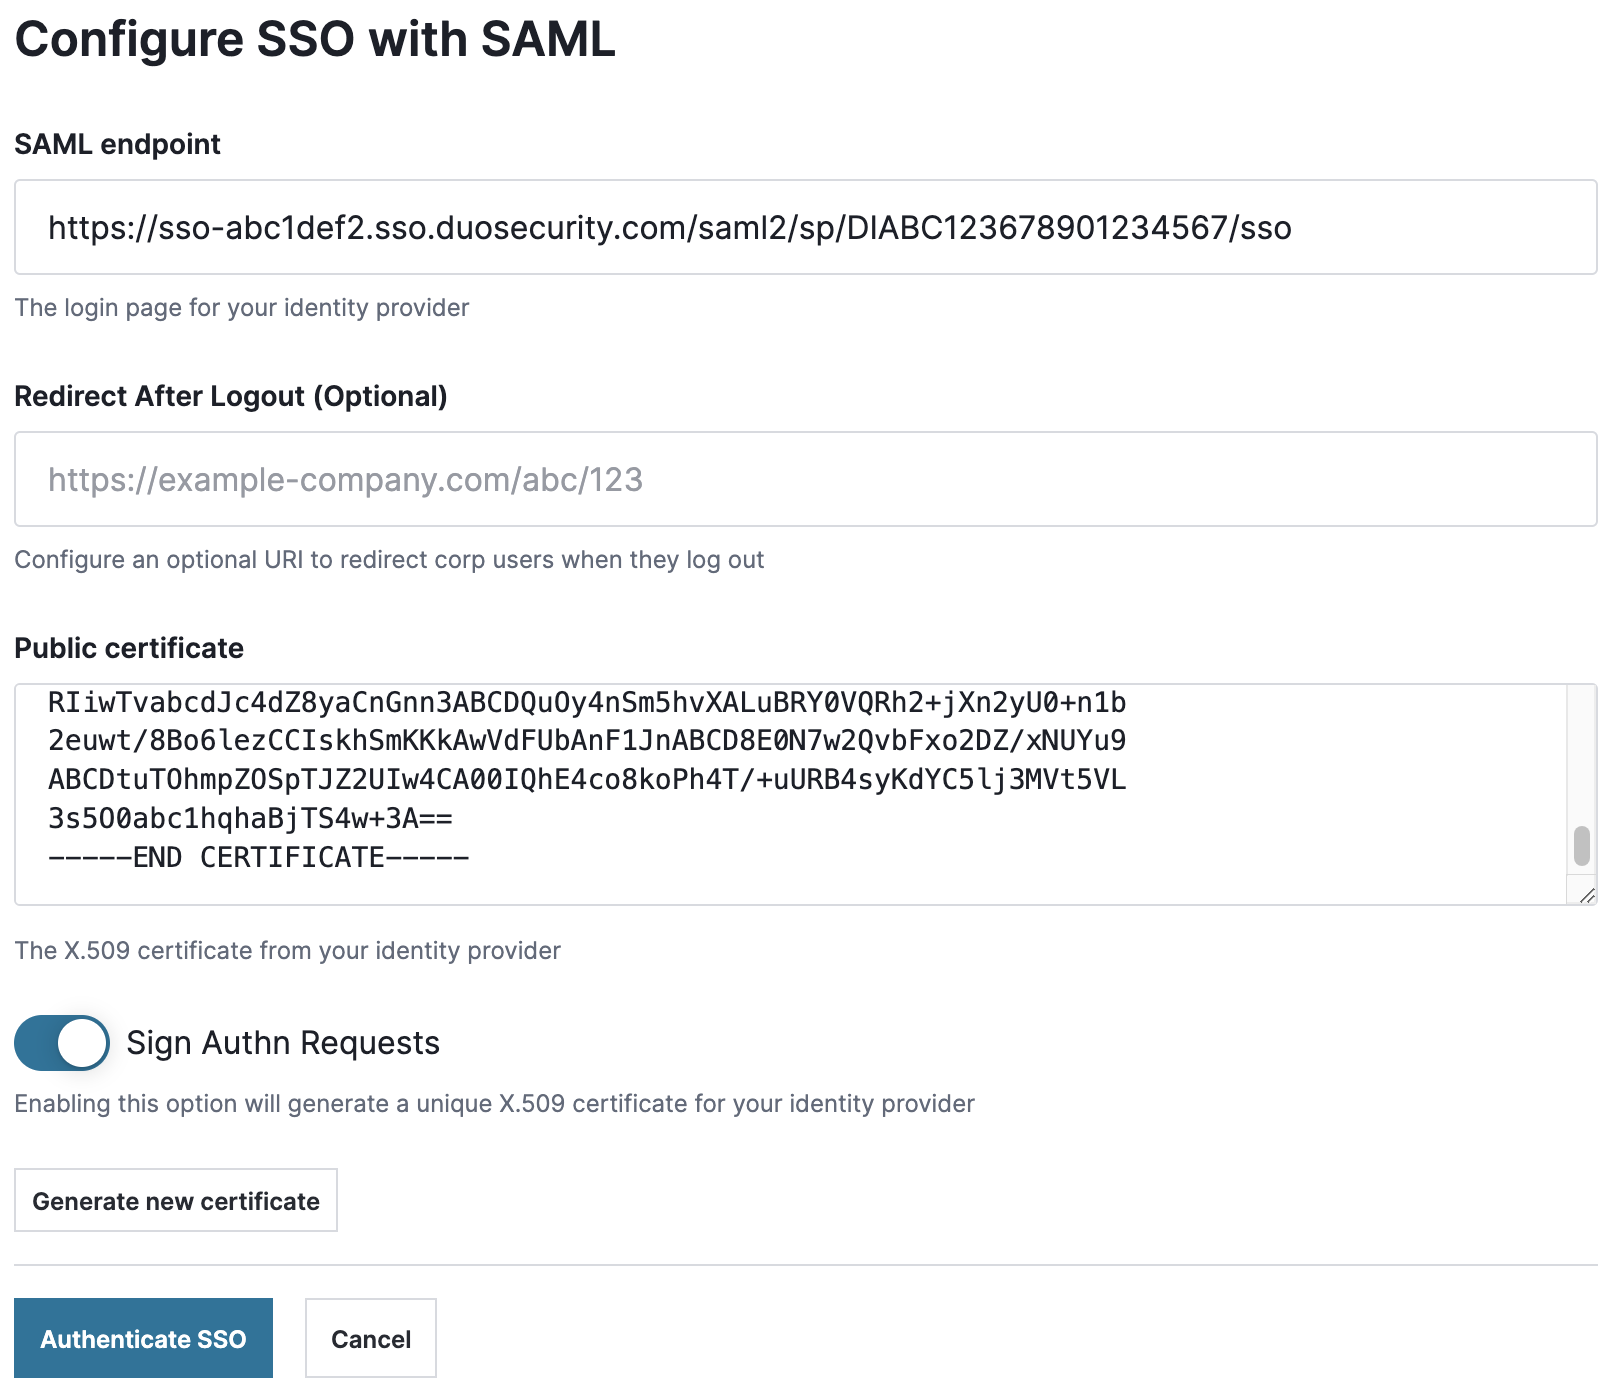Select the Duo SSO endpoint URL text
Image resolution: width=1612 pixels, height=1400 pixels.
point(670,227)
